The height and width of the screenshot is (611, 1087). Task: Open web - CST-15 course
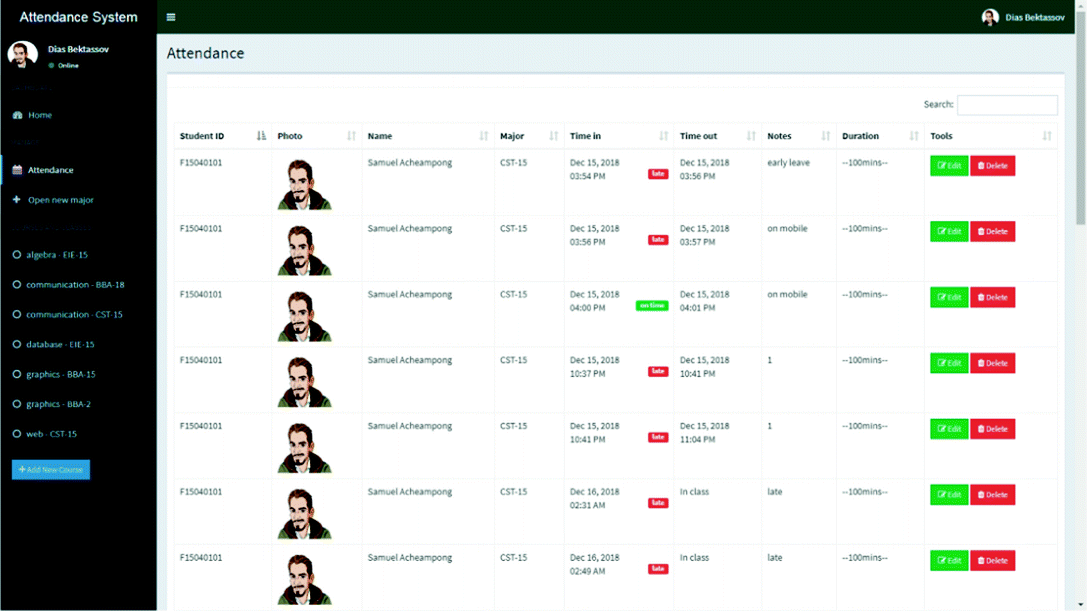(x=51, y=433)
